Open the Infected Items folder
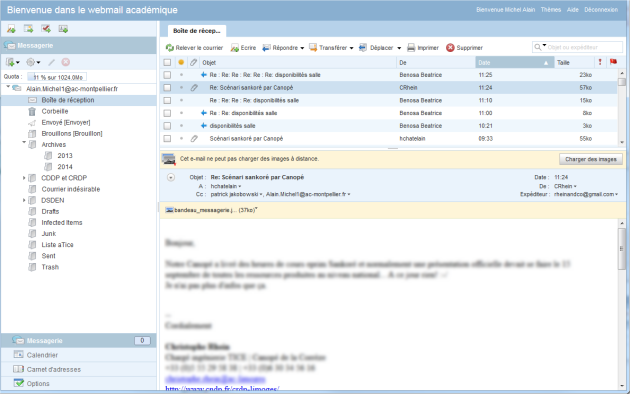 (x=61, y=223)
